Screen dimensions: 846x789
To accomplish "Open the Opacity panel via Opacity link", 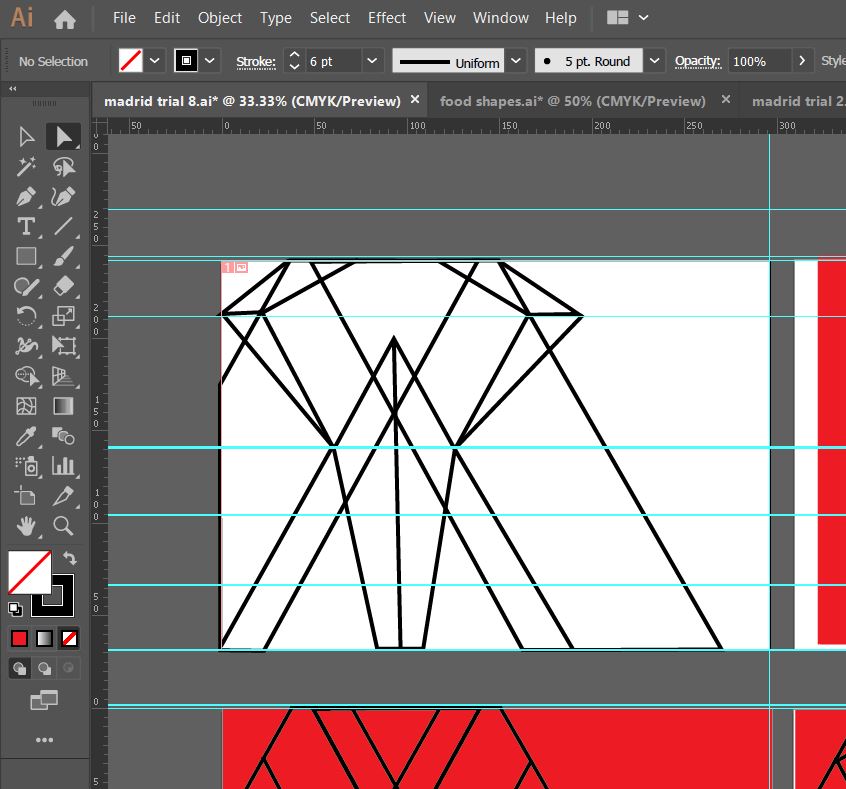I will point(698,61).
